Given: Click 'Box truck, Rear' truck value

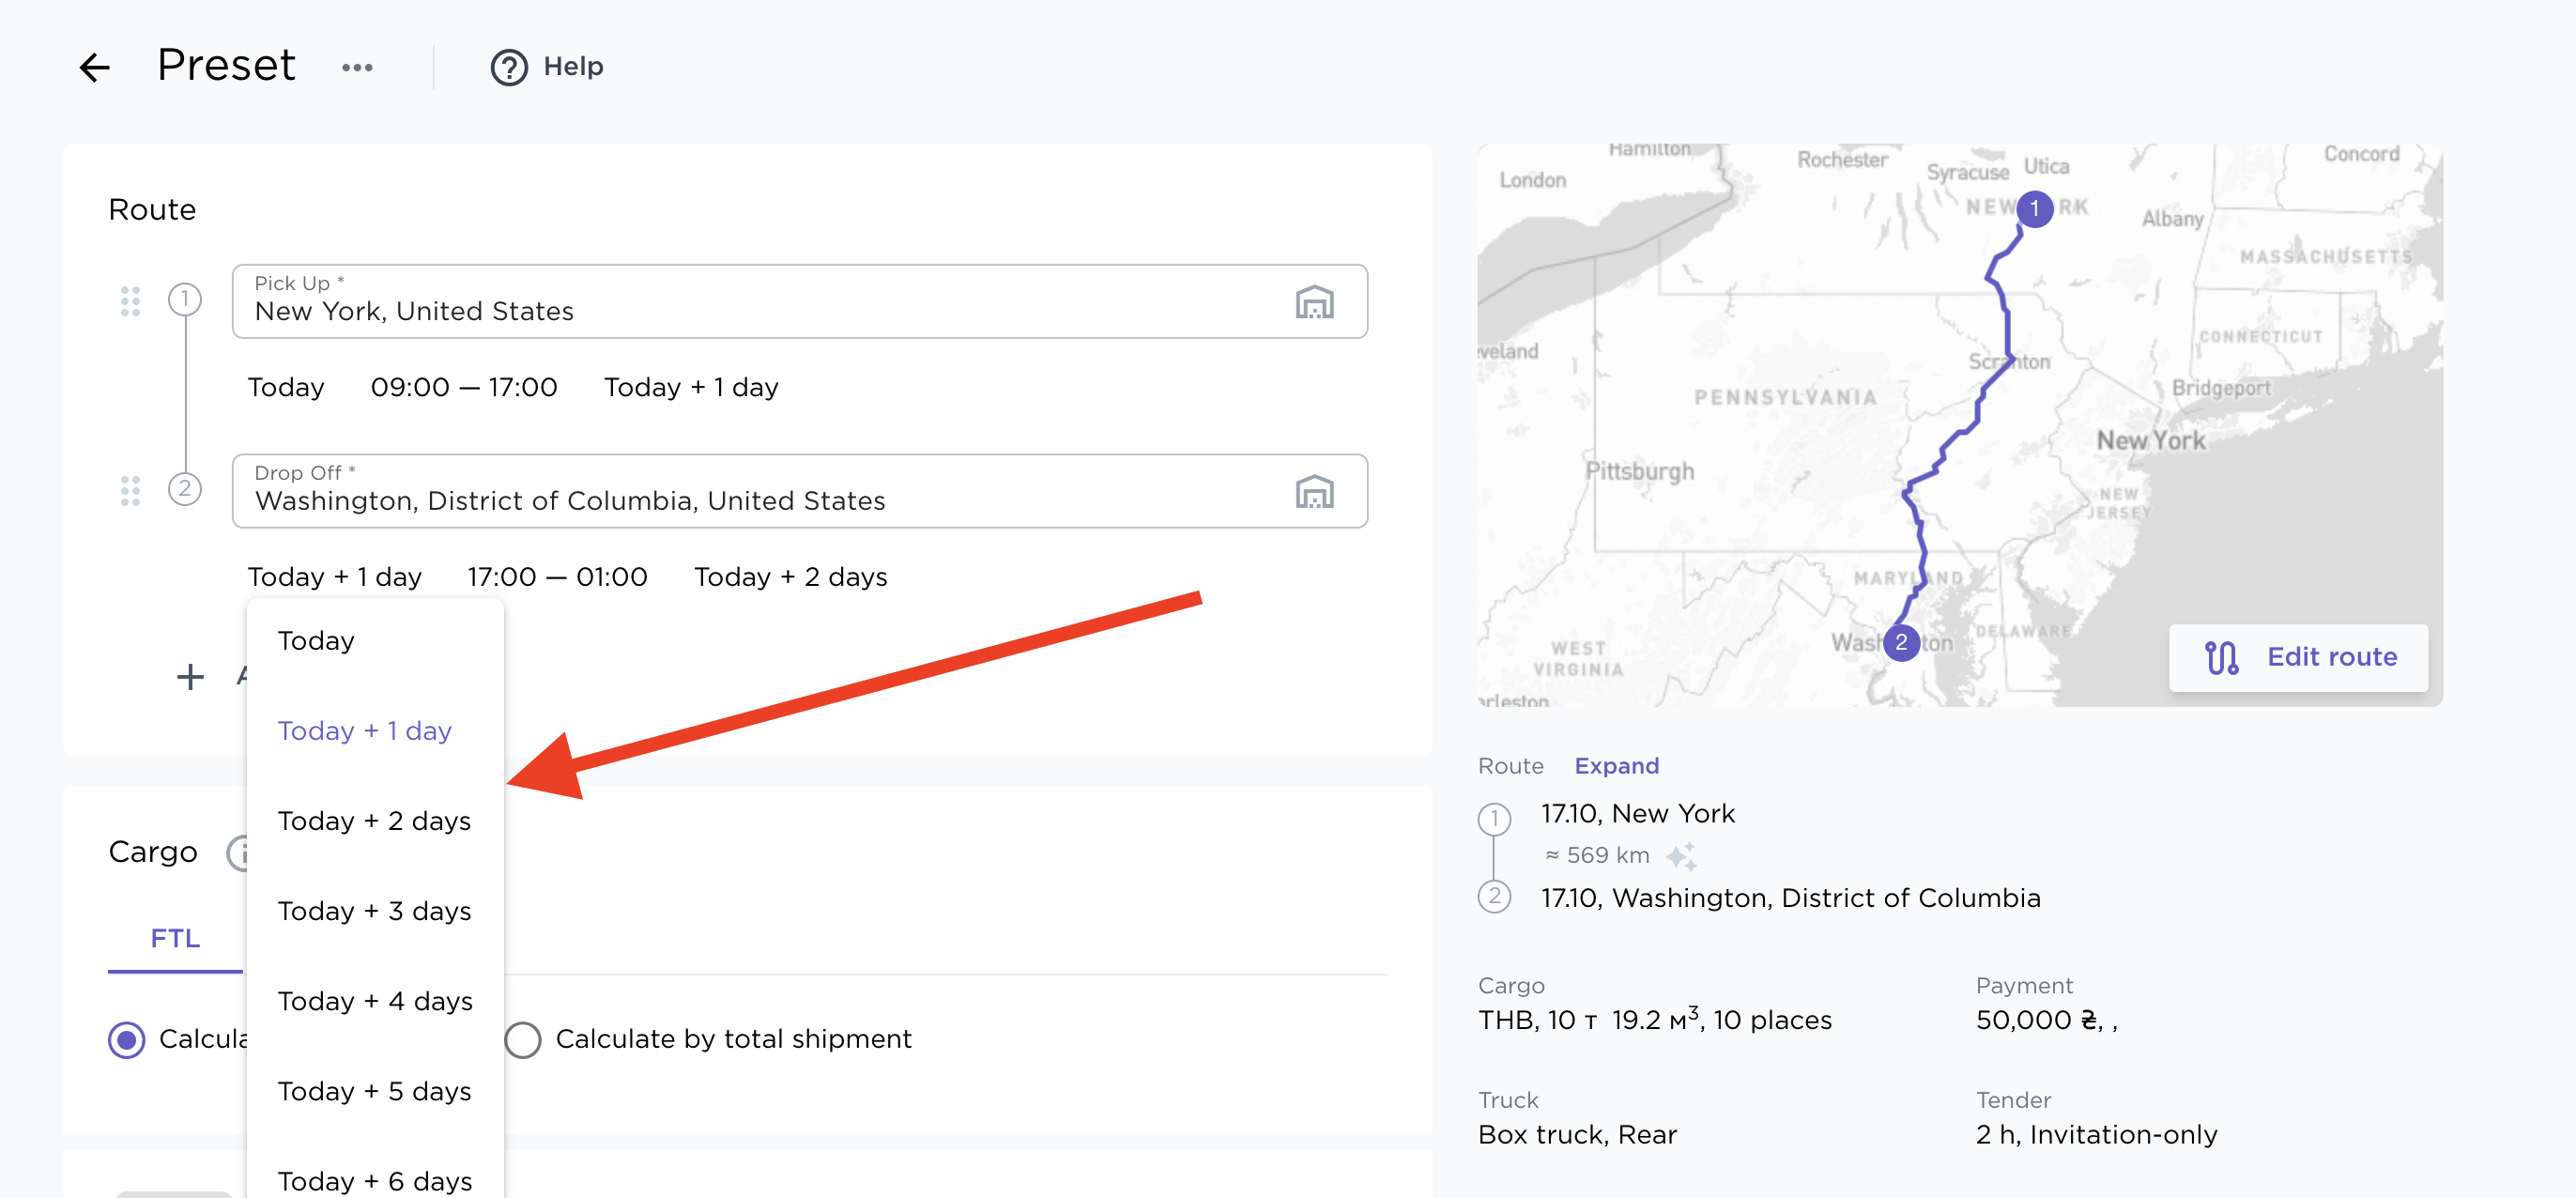Looking at the screenshot, I should (x=1577, y=1135).
